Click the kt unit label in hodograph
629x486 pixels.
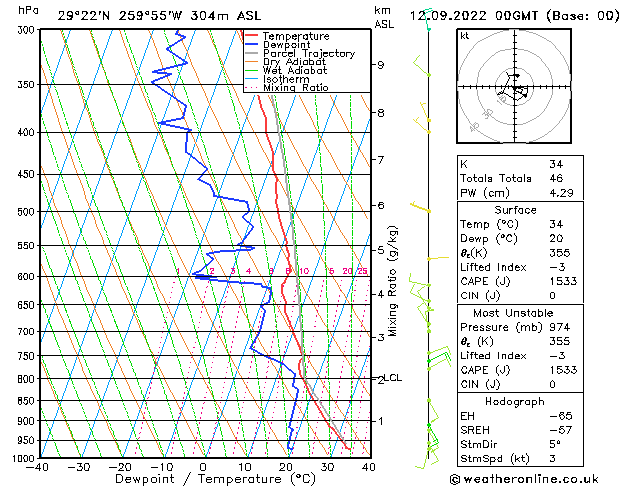(x=465, y=36)
